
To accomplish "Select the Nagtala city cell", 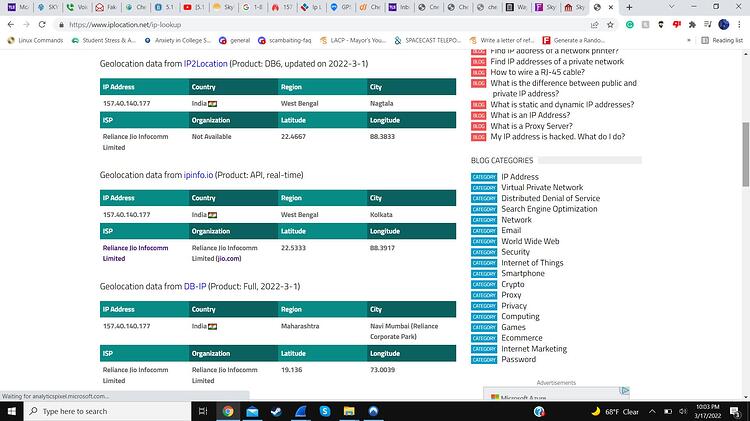I will point(381,103).
